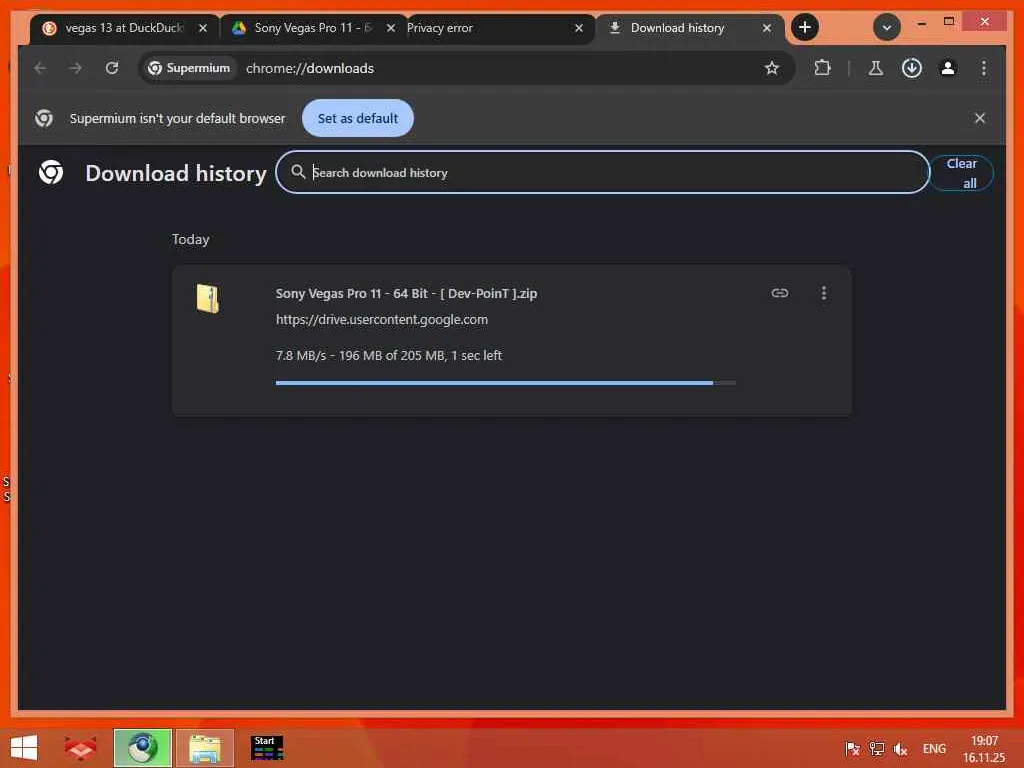The height and width of the screenshot is (768, 1024).
Task: Open the Action Center flag icon
Action: 852,749
